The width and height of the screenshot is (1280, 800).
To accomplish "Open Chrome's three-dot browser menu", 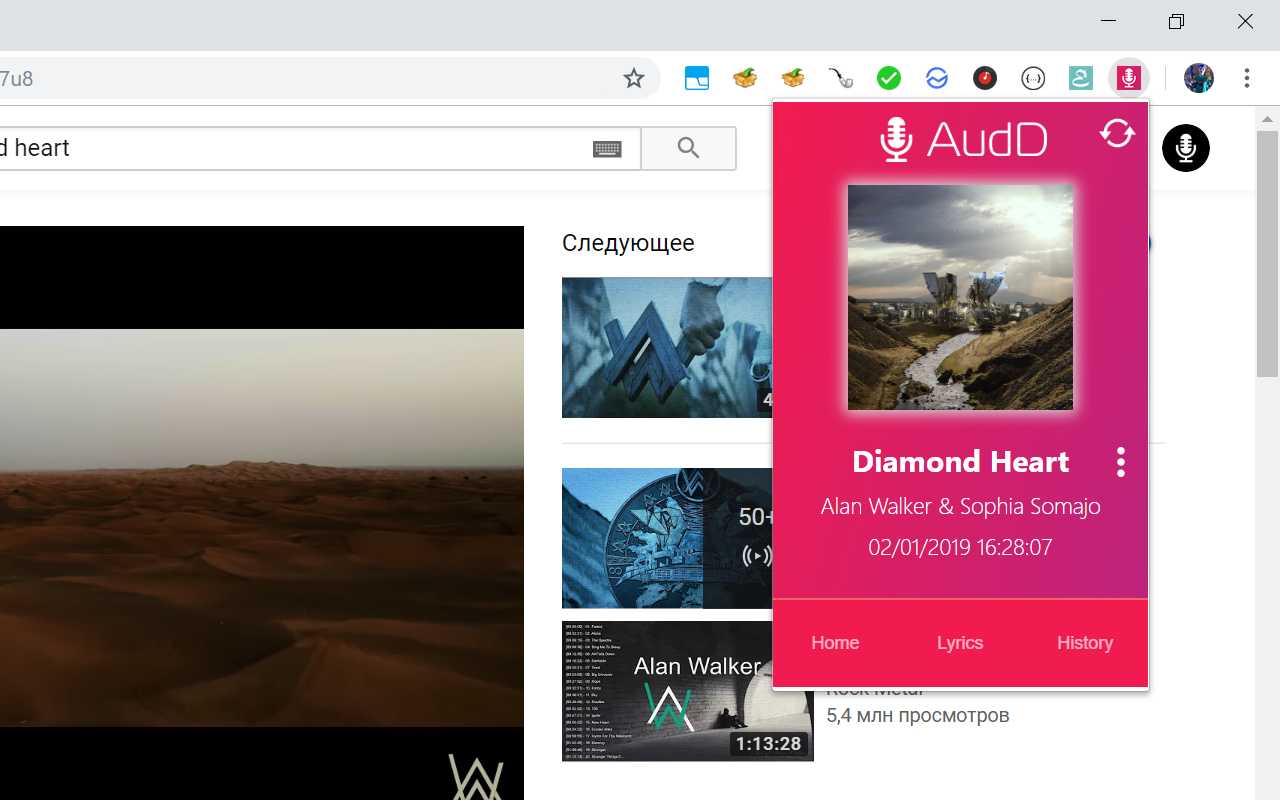I will (1247, 78).
